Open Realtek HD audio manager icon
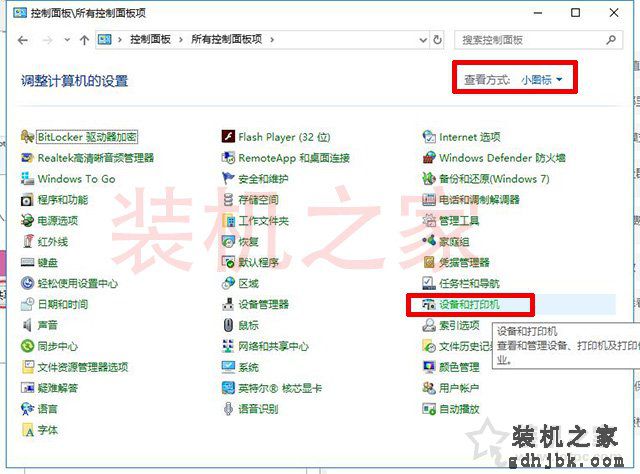640x474 pixels. pos(27,158)
